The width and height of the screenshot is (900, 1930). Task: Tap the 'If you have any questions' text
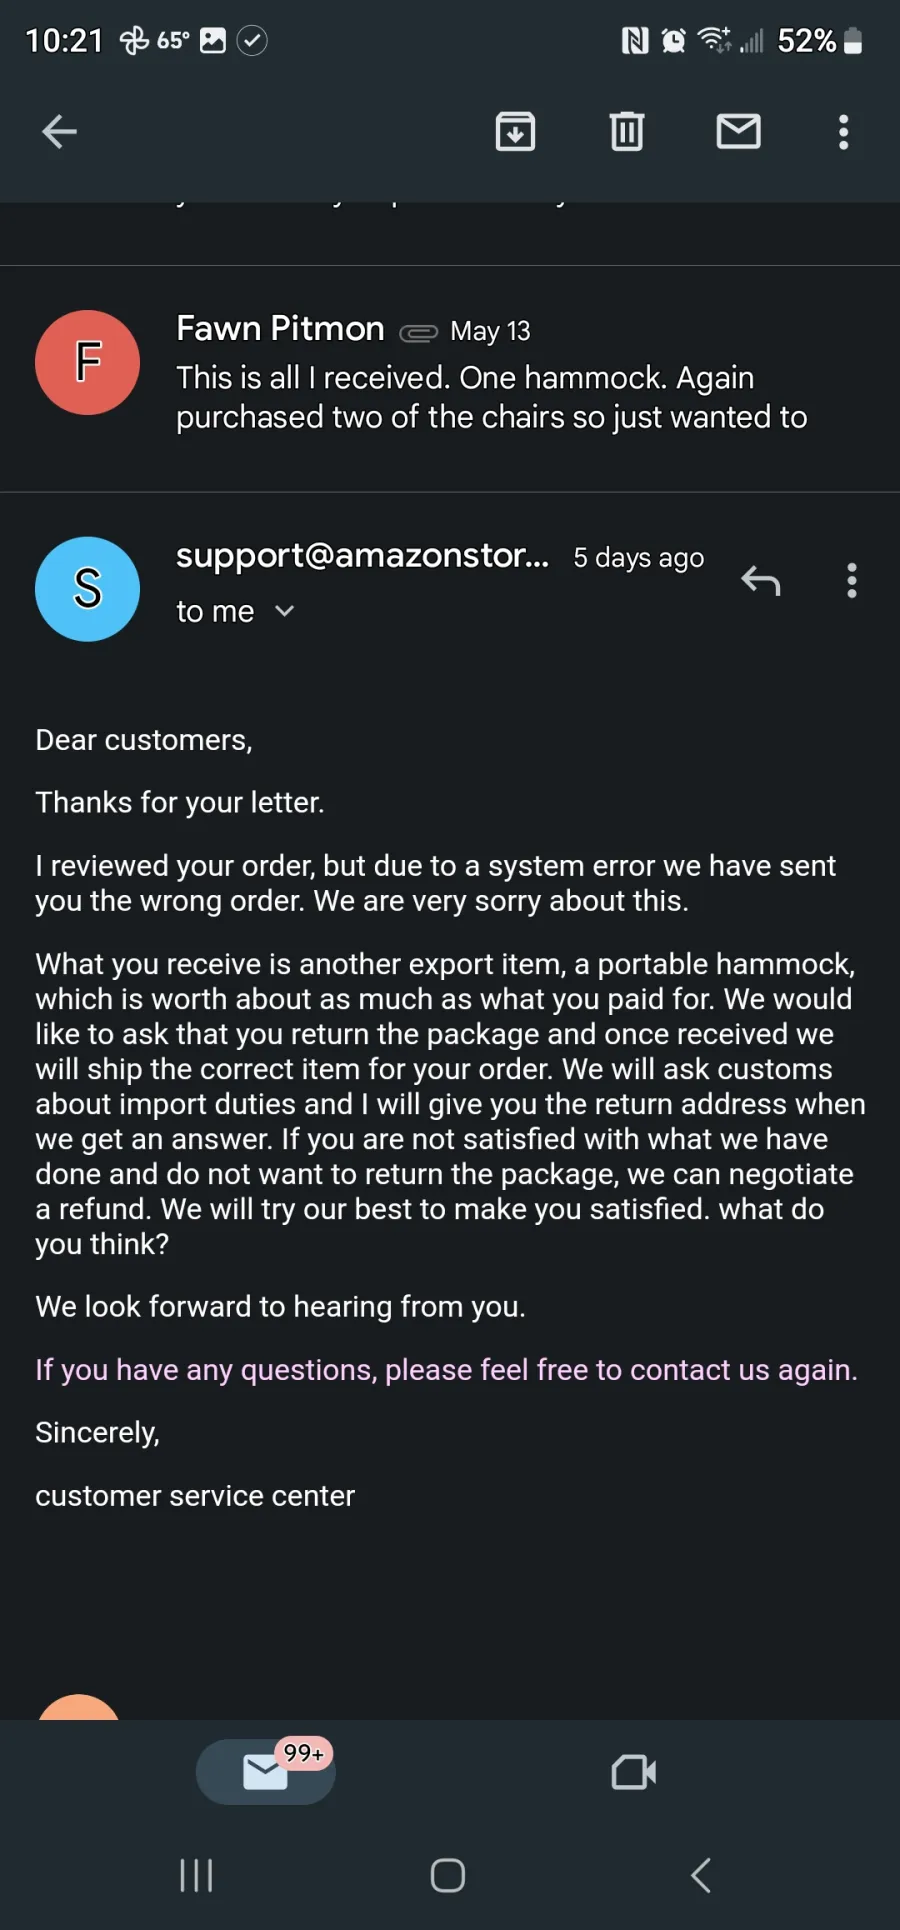tap(446, 1369)
